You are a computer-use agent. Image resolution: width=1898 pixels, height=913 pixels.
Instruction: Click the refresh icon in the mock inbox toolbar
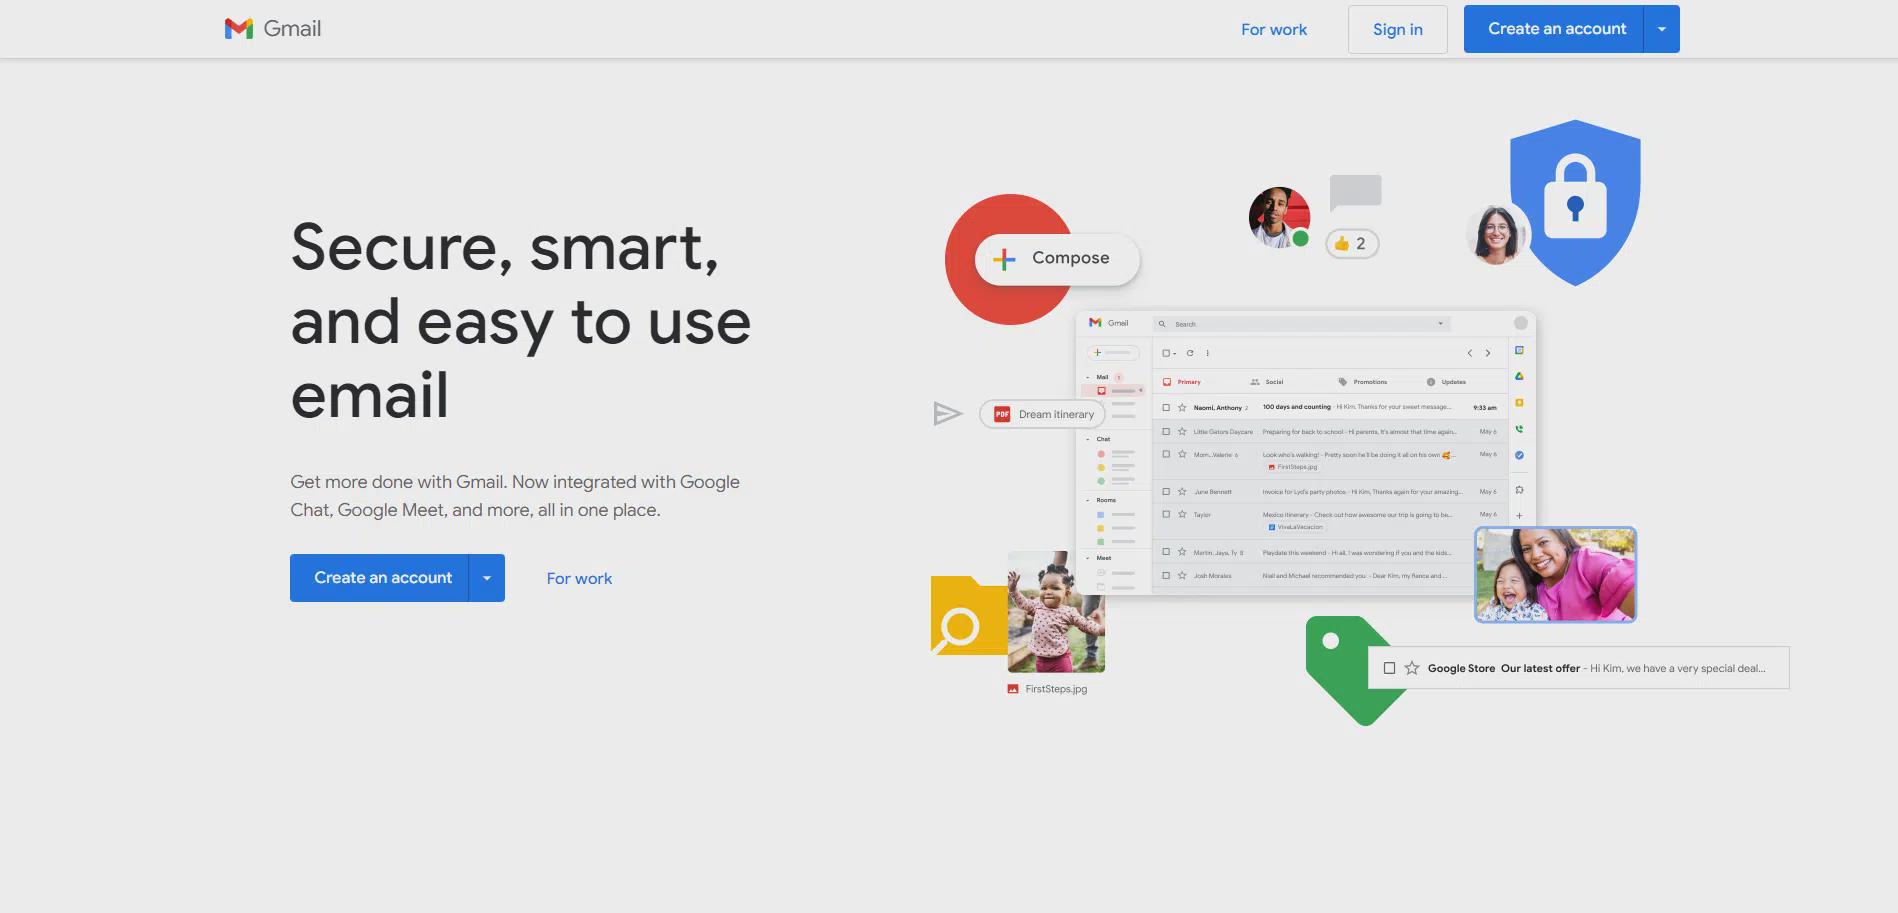1190,353
